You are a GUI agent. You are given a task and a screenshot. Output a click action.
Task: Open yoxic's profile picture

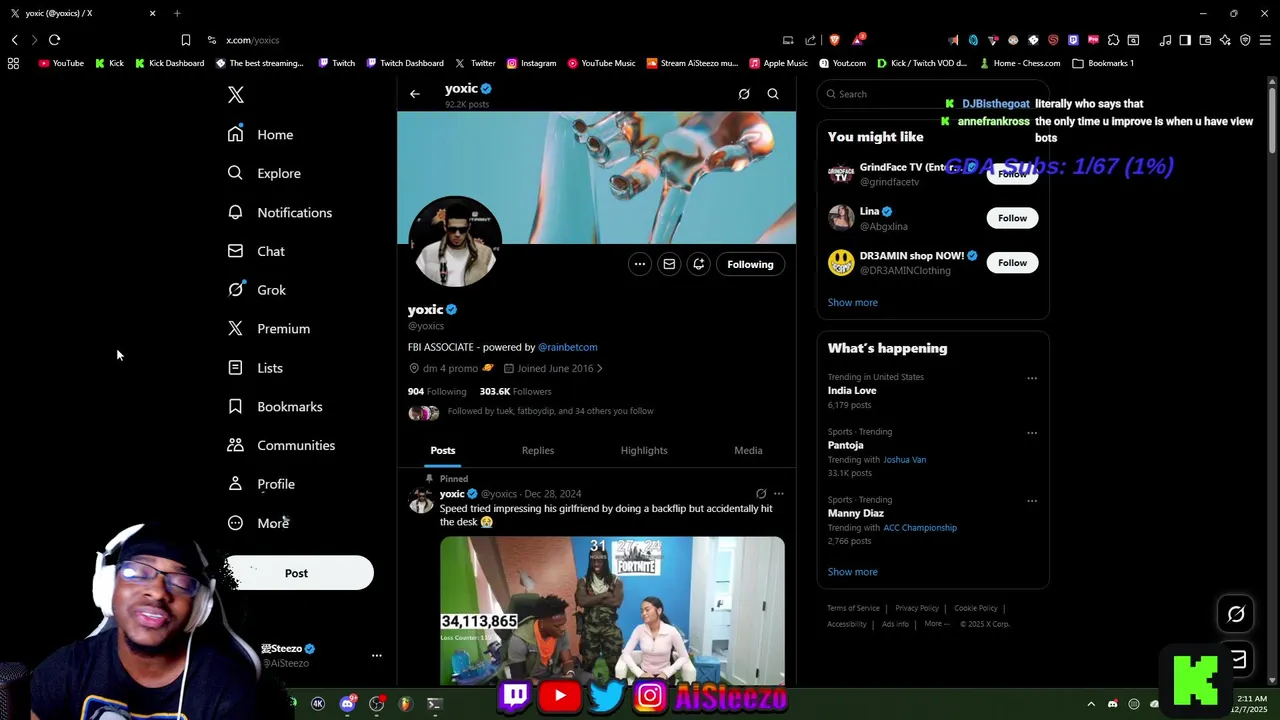455,243
